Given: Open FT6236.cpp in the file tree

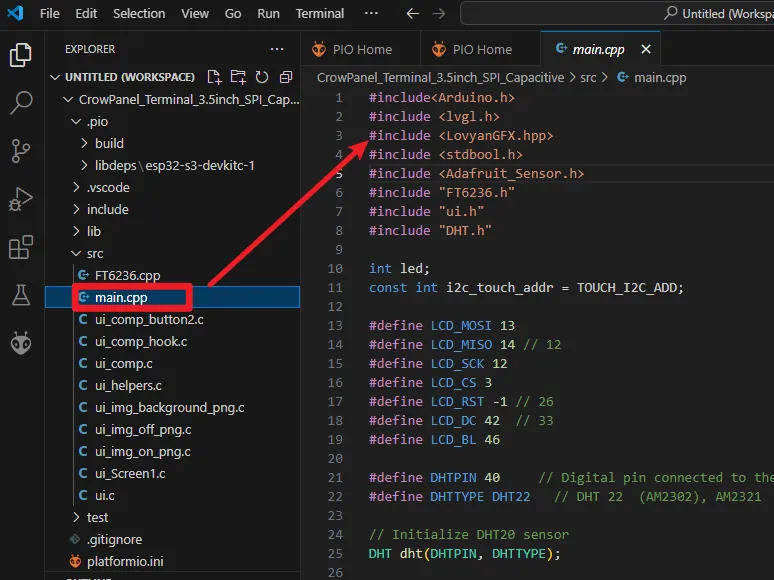Looking at the screenshot, I should click(x=127, y=275).
